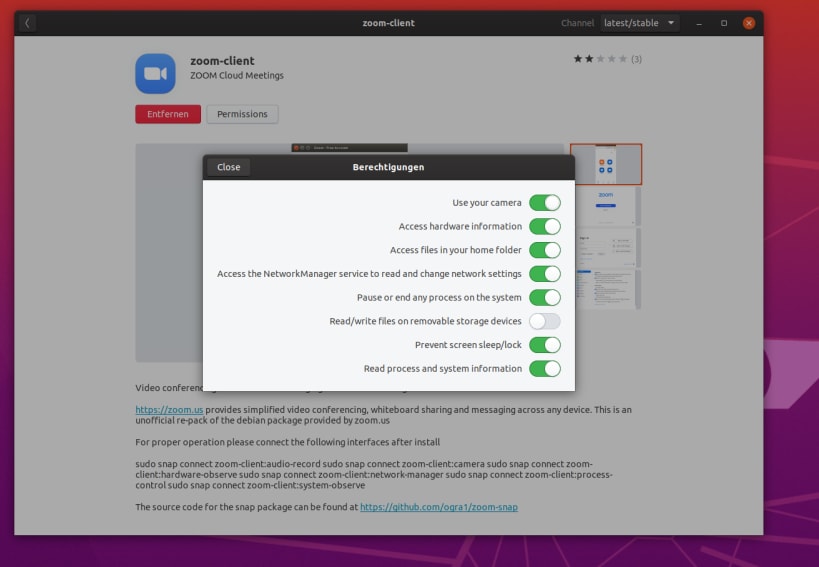Image resolution: width=819 pixels, height=567 pixels.
Task: Select the third sign-in screenshot thumbnail
Action: (606, 247)
